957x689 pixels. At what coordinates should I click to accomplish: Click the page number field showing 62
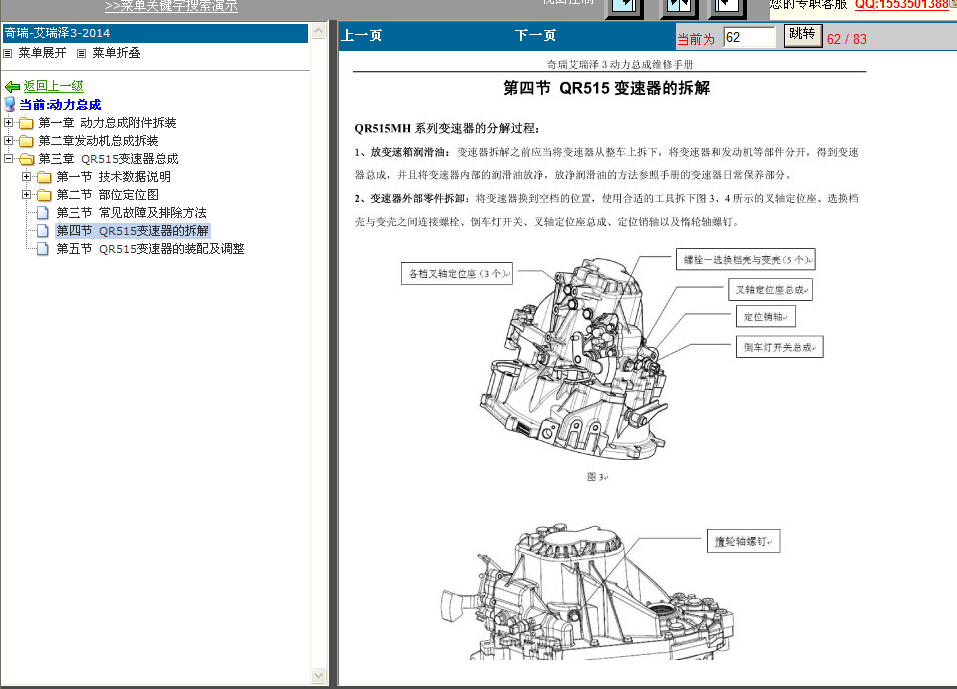click(x=749, y=37)
